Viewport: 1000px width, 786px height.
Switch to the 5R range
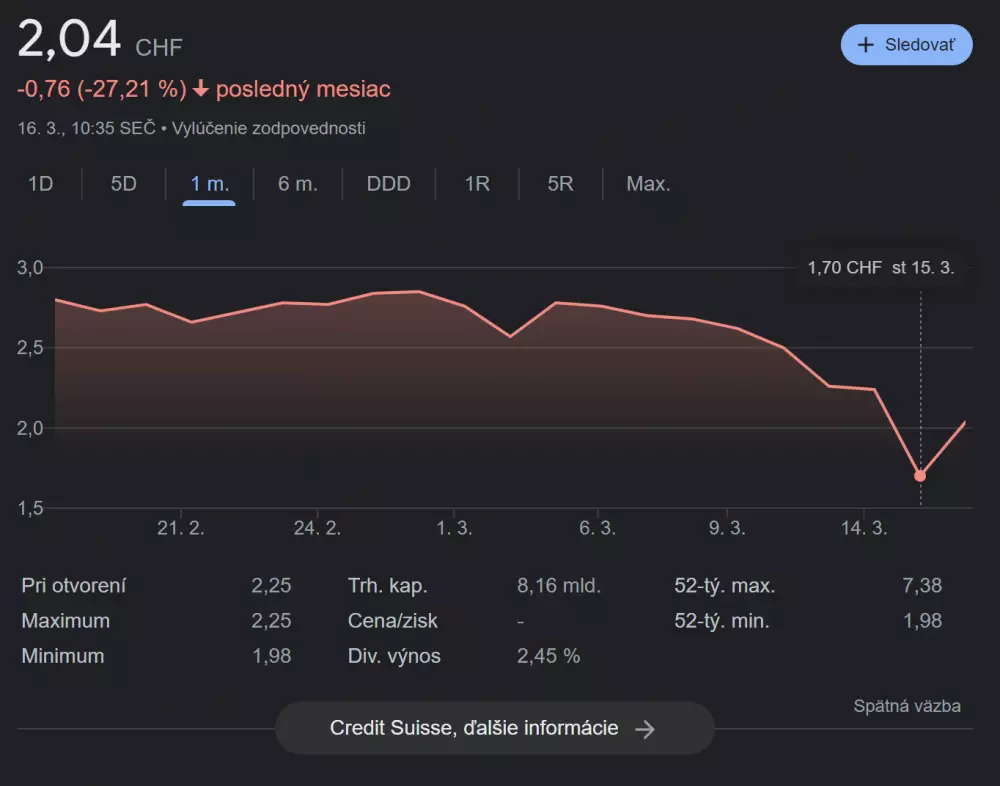pyautogui.click(x=558, y=184)
